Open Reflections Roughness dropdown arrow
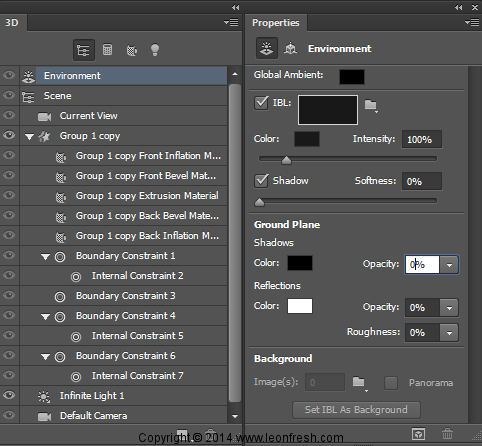 [449, 333]
